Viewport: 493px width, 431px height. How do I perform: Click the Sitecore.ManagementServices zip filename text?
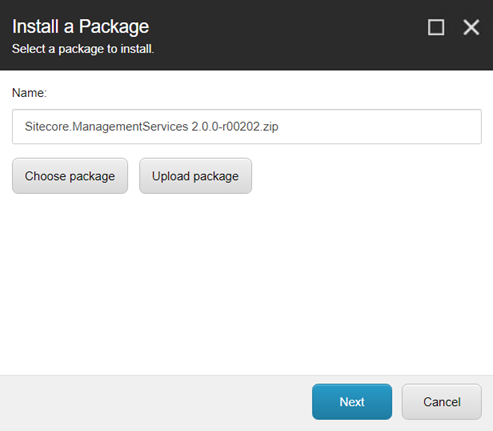pyautogui.click(x=151, y=127)
